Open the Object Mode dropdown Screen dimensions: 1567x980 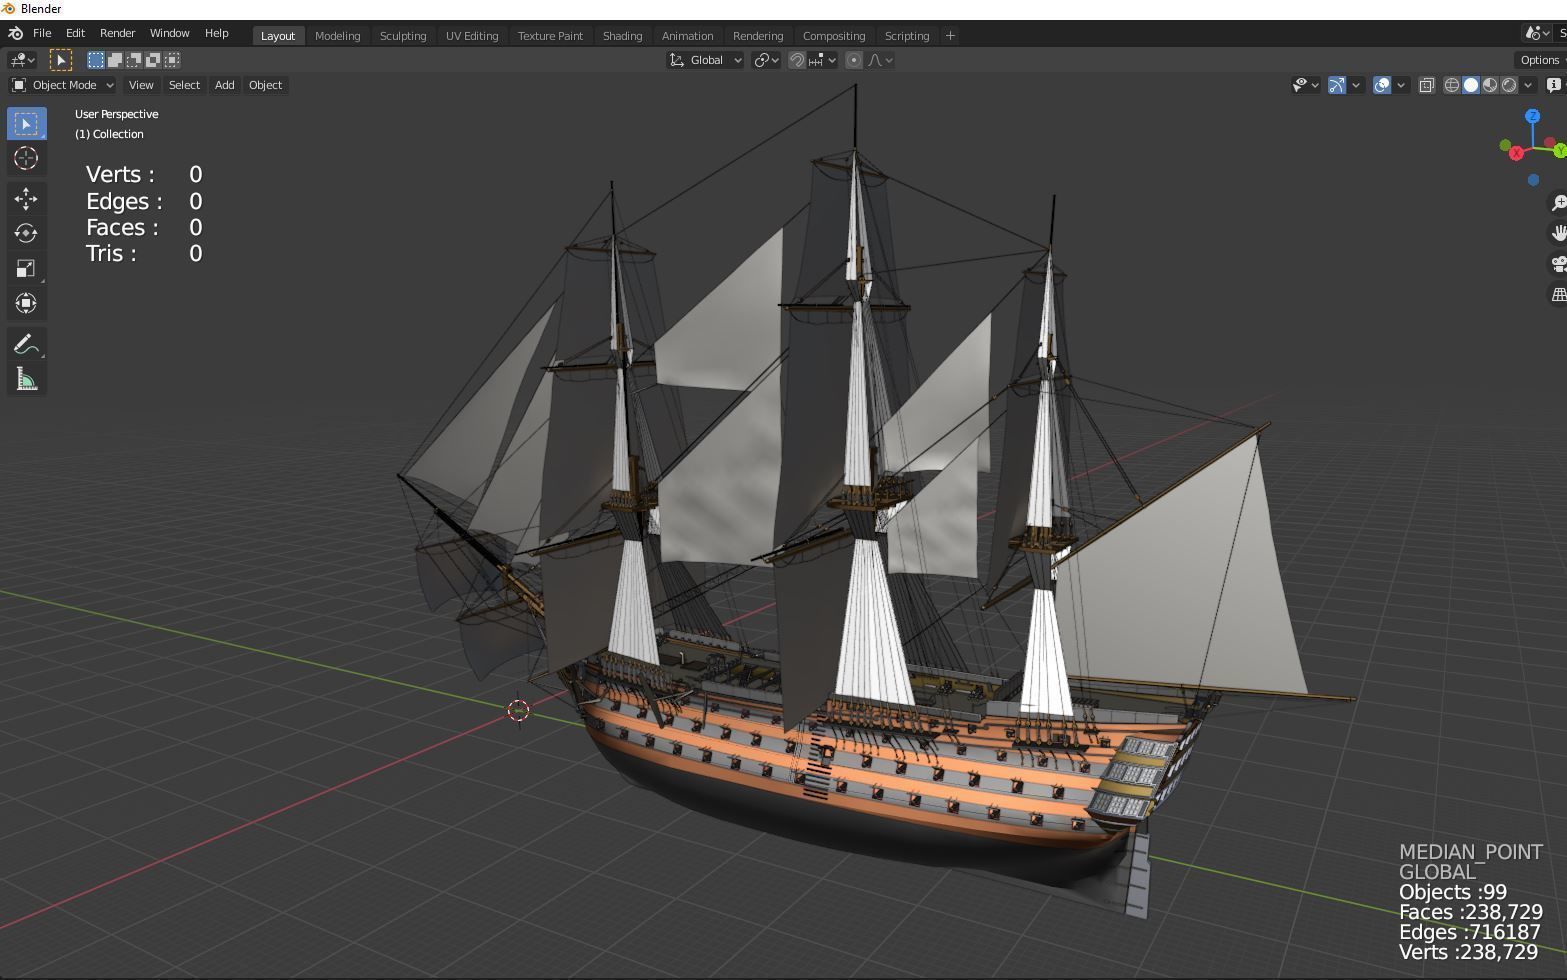click(62, 85)
